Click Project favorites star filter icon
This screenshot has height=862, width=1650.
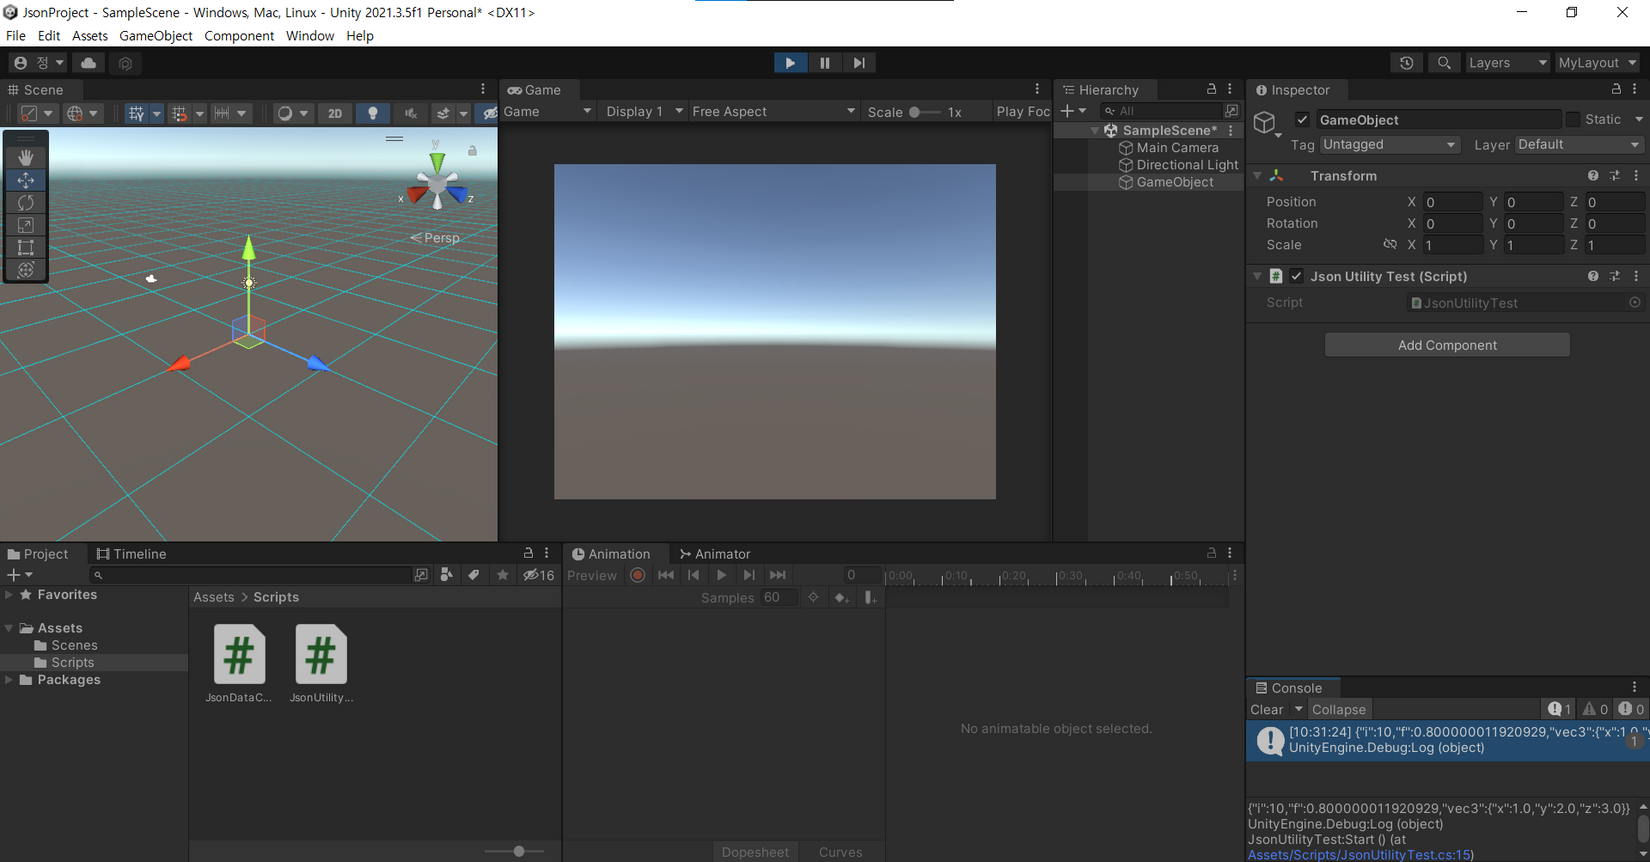click(502, 575)
